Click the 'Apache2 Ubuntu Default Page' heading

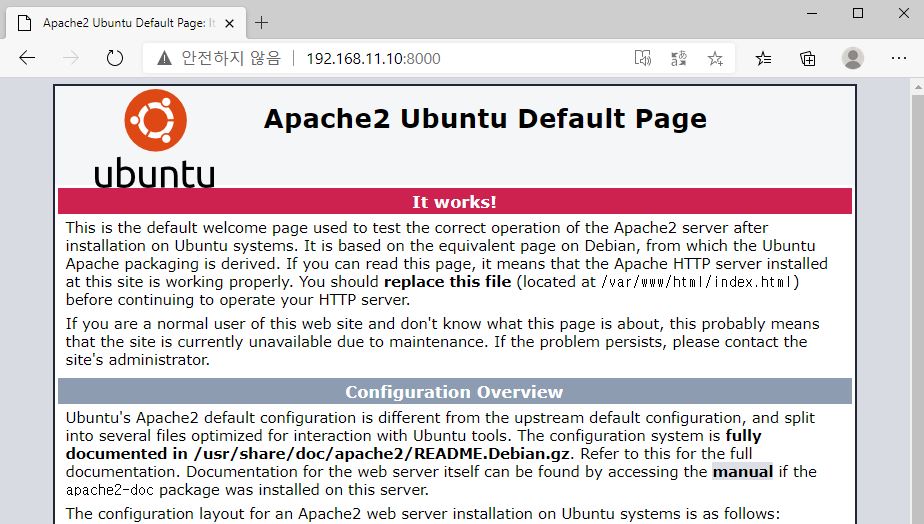485,118
